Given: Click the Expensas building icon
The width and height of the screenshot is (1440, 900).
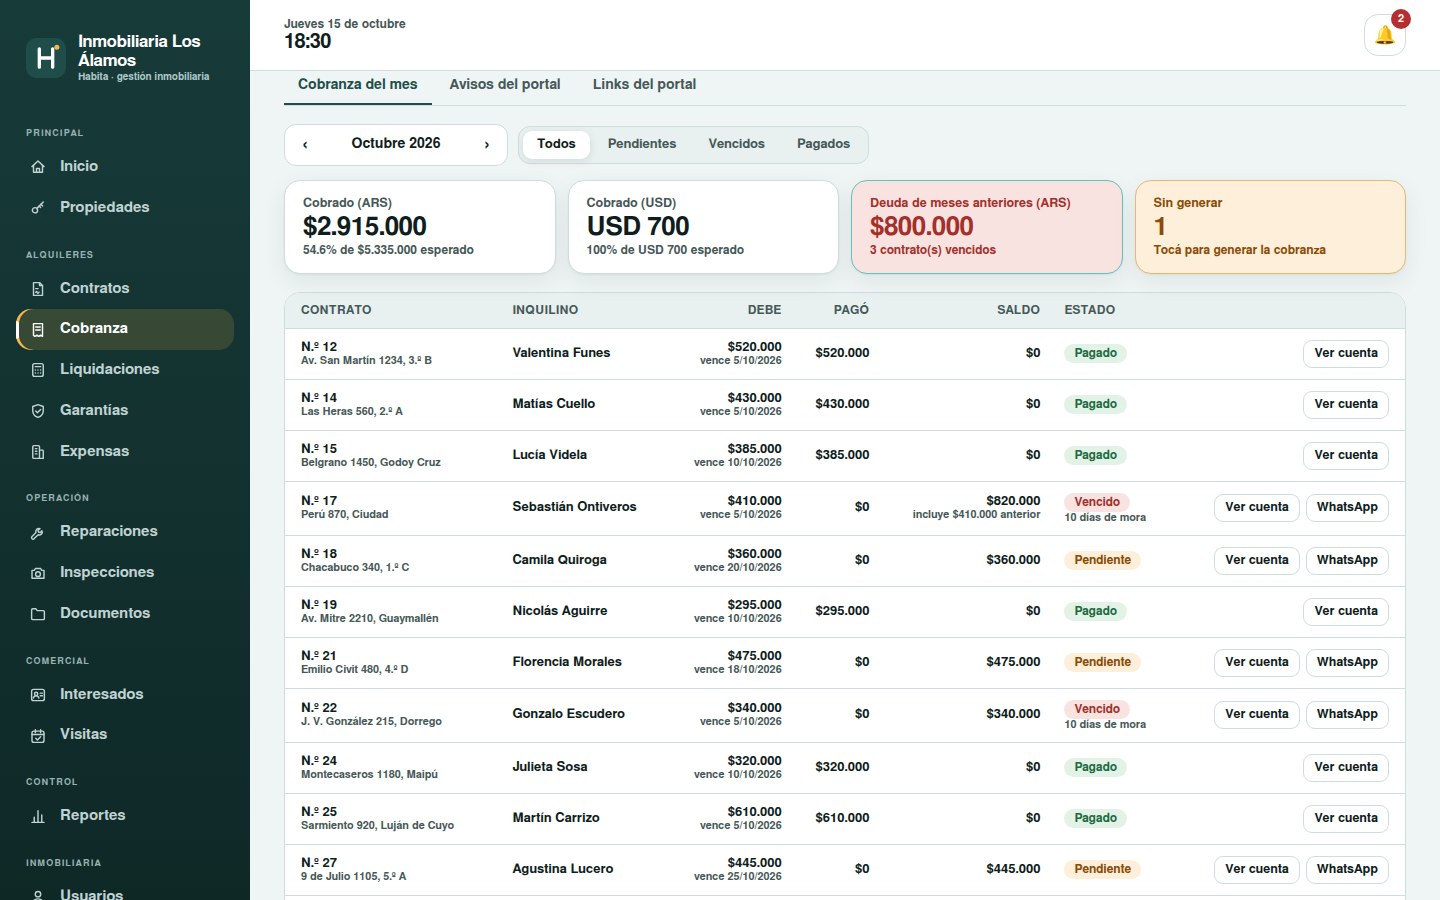Looking at the screenshot, I should coord(38,452).
